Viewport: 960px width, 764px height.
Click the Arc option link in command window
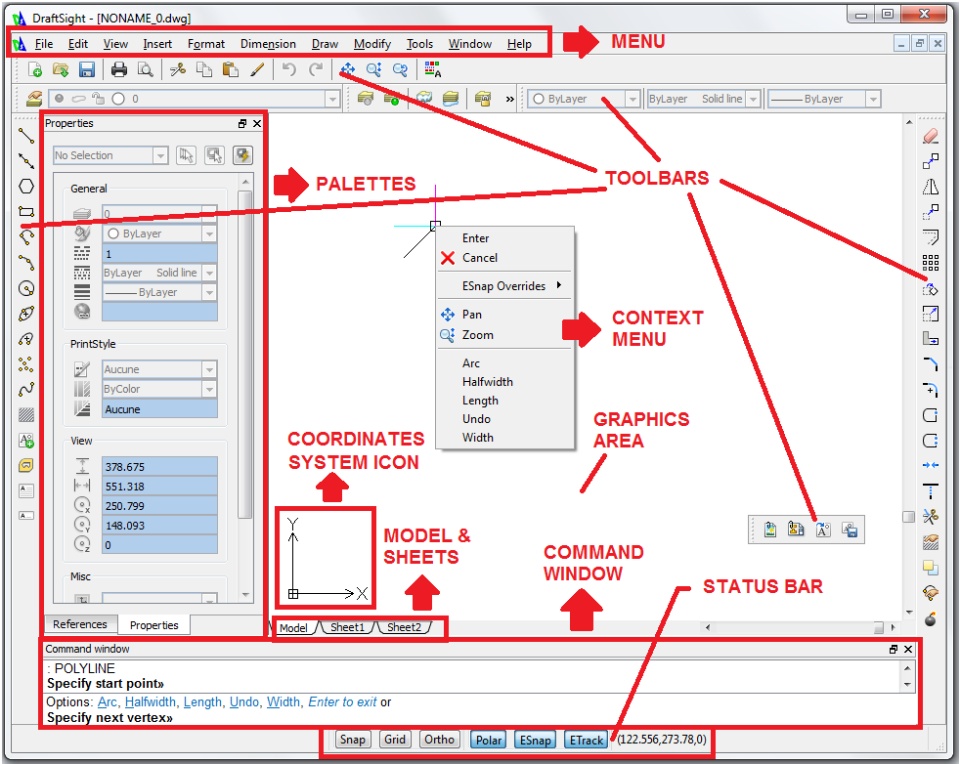(x=107, y=702)
